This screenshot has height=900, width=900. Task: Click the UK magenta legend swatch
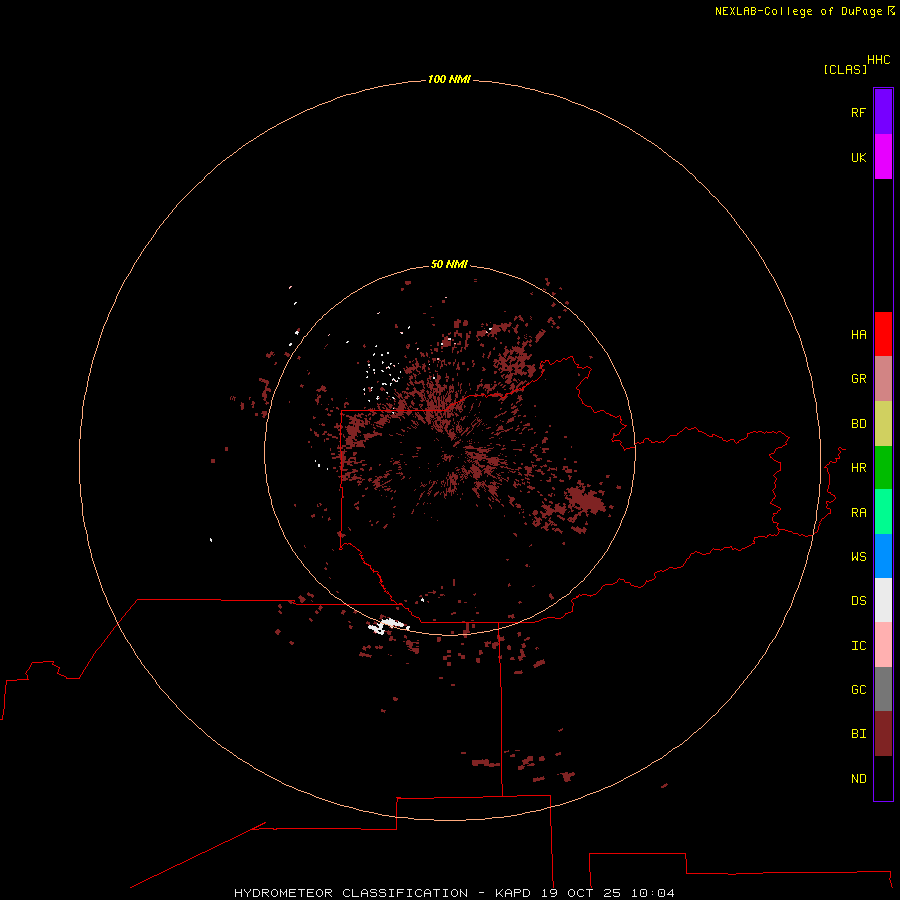pos(883,157)
